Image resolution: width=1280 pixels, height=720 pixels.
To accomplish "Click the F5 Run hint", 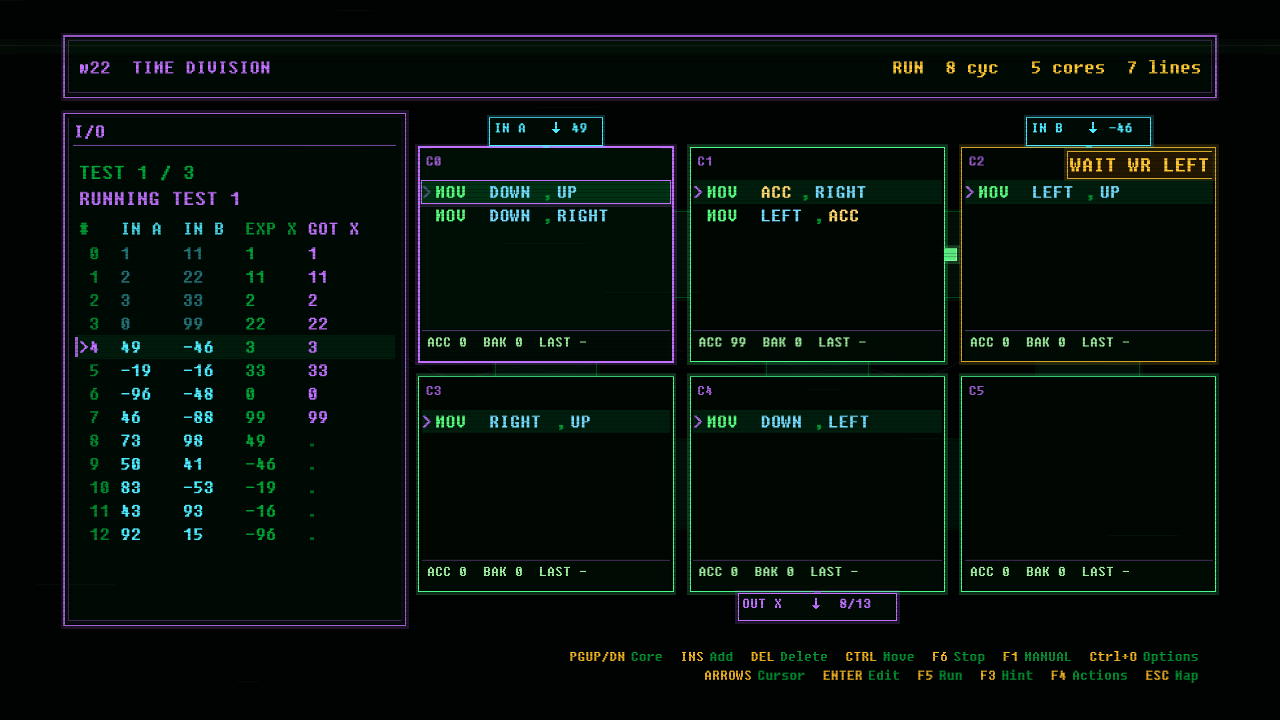I will coord(940,676).
